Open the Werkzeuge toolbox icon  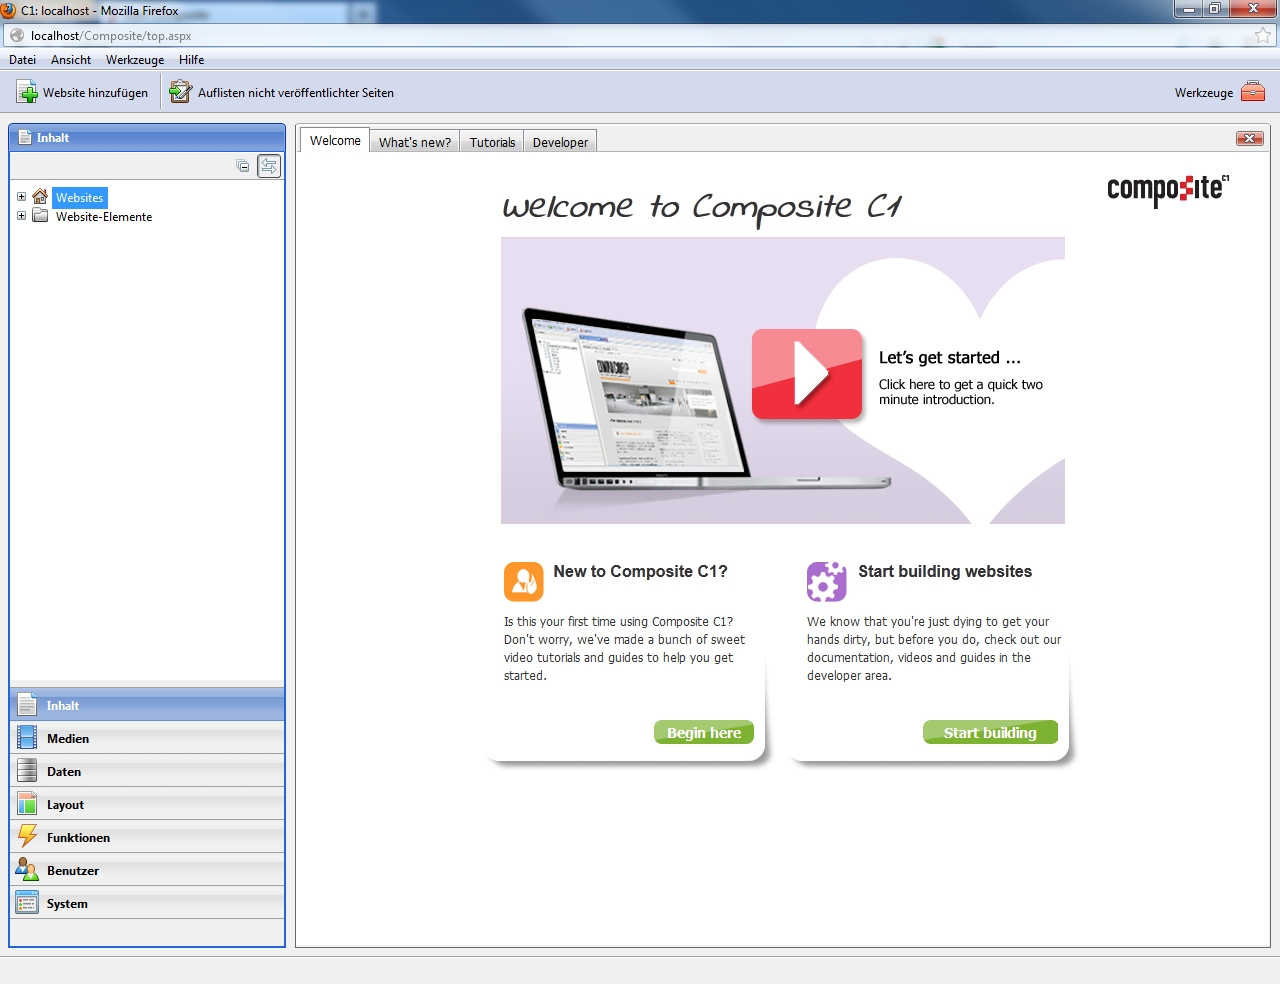1252,92
